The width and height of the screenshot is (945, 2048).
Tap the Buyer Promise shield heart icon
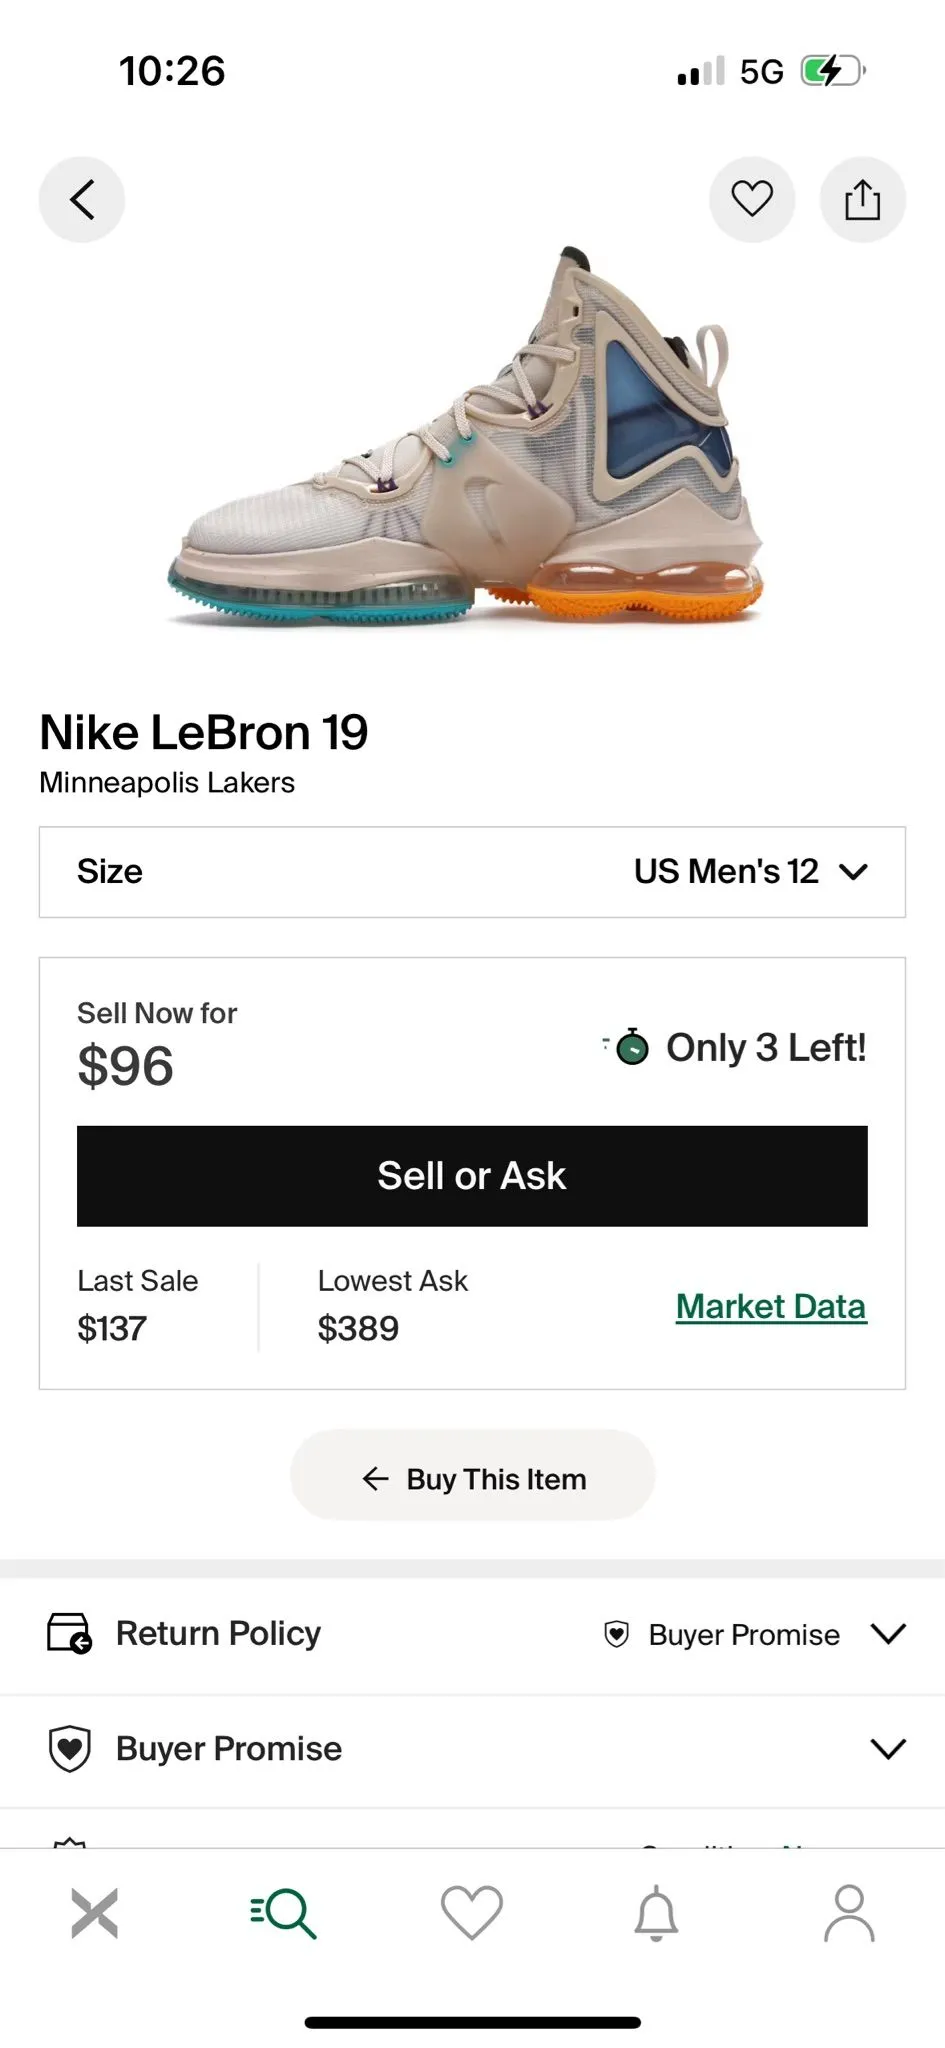70,1748
